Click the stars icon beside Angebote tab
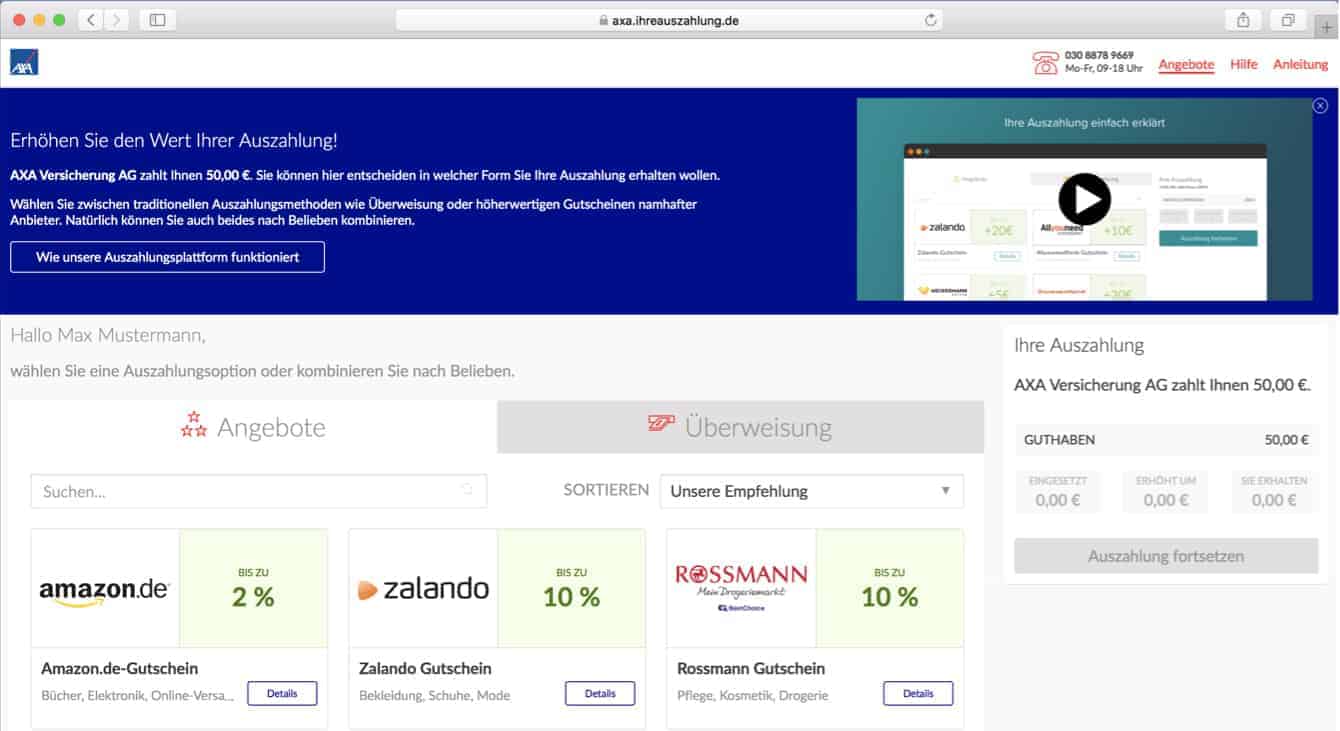 point(193,425)
